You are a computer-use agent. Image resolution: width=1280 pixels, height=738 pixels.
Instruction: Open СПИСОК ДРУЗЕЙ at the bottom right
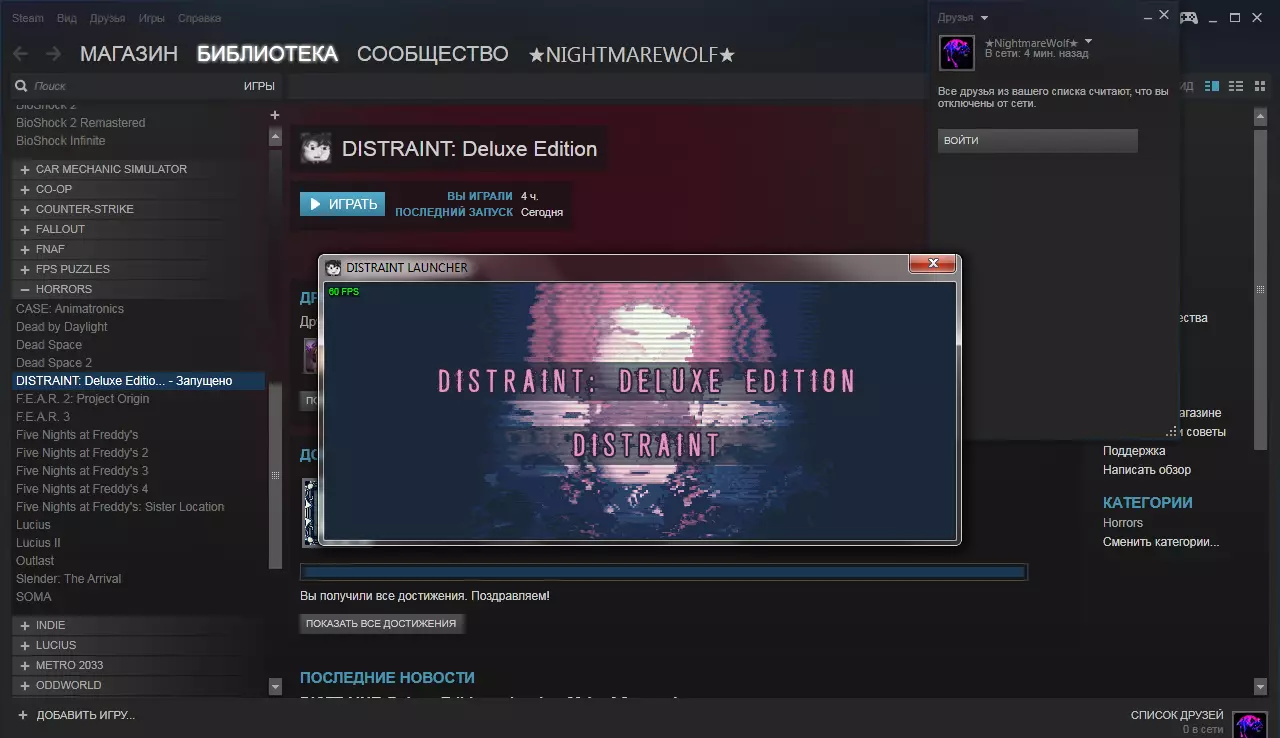pyautogui.click(x=1177, y=715)
